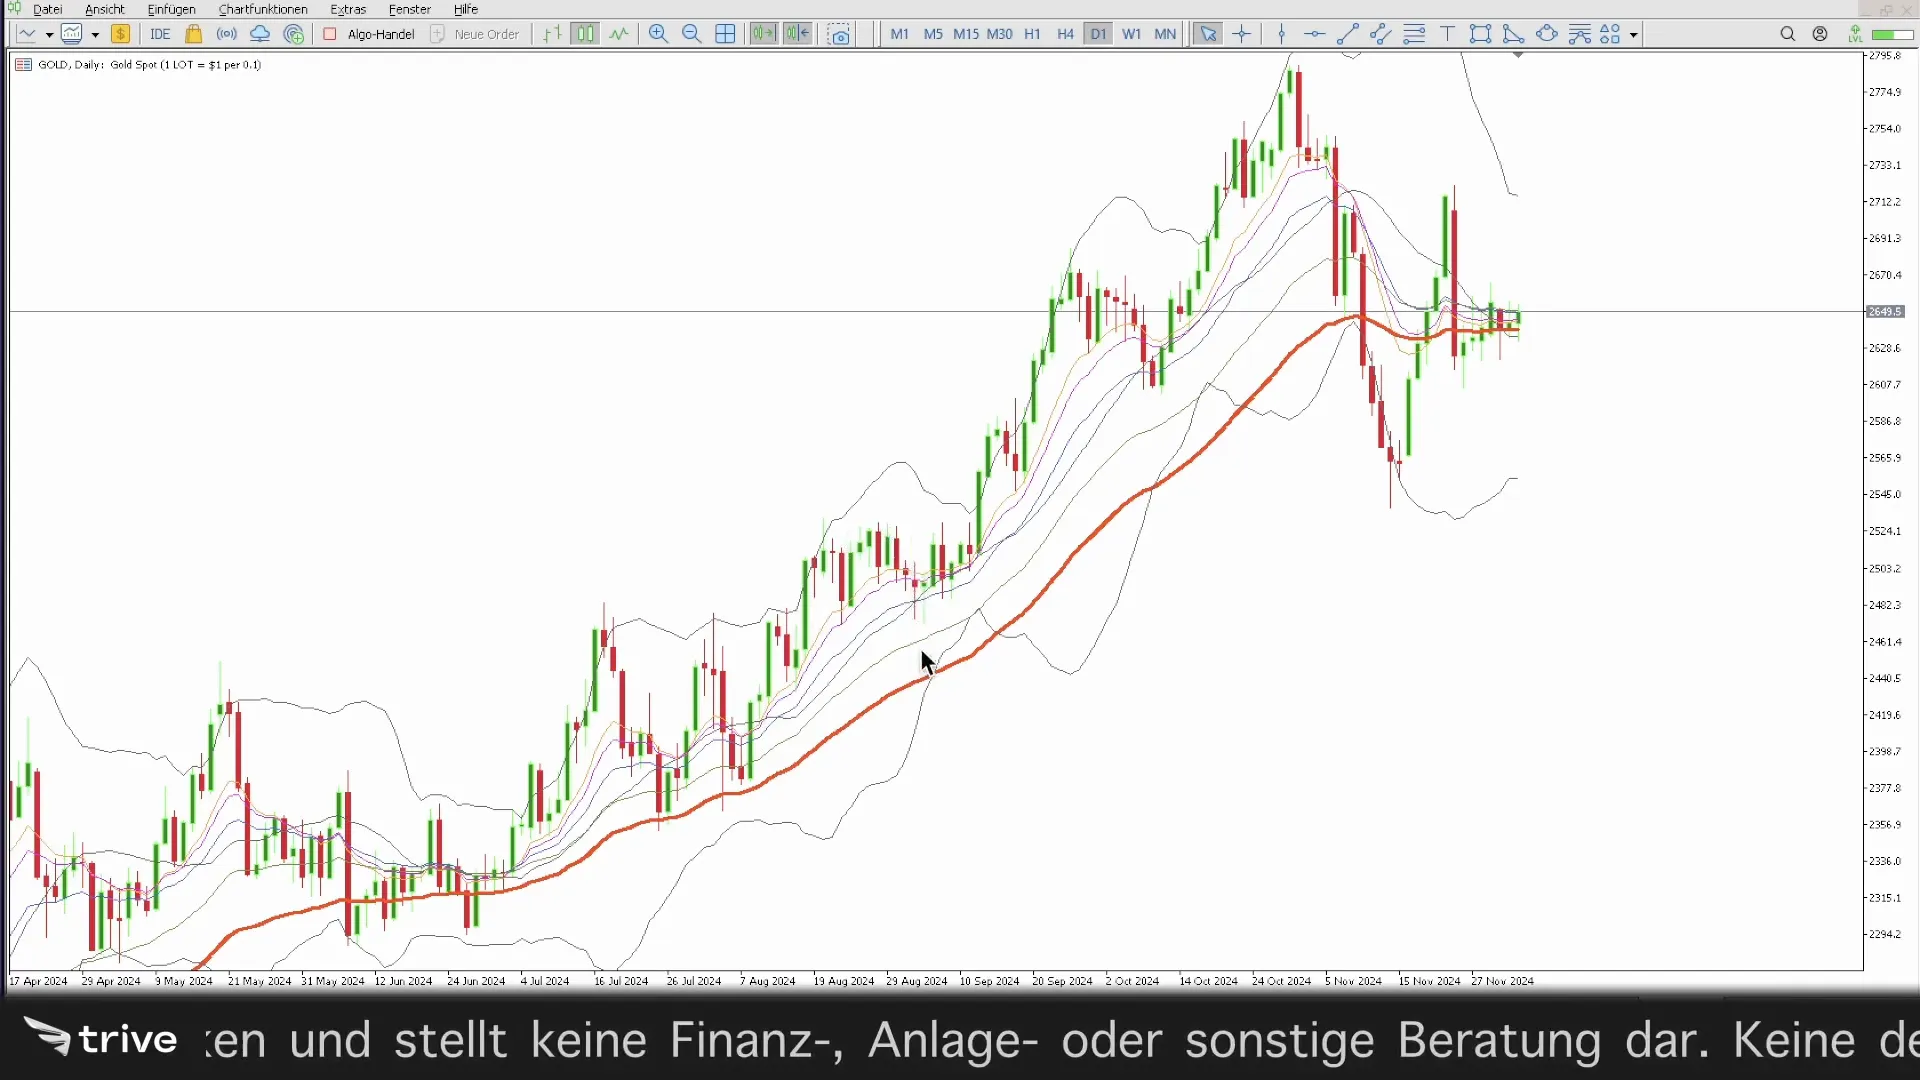This screenshot has width=1920, height=1080.
Task: Open the zoom in tool
Action: tap(659, 33)
